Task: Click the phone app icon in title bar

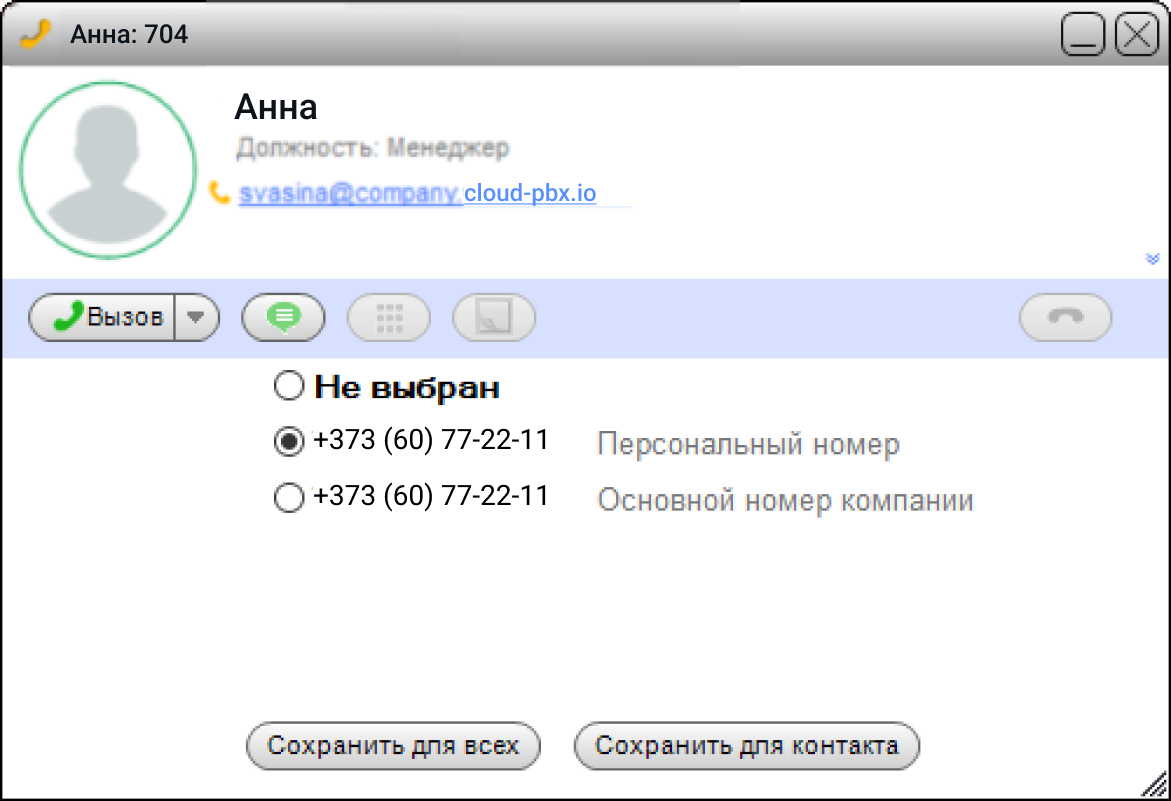Action: coord(36,35)
